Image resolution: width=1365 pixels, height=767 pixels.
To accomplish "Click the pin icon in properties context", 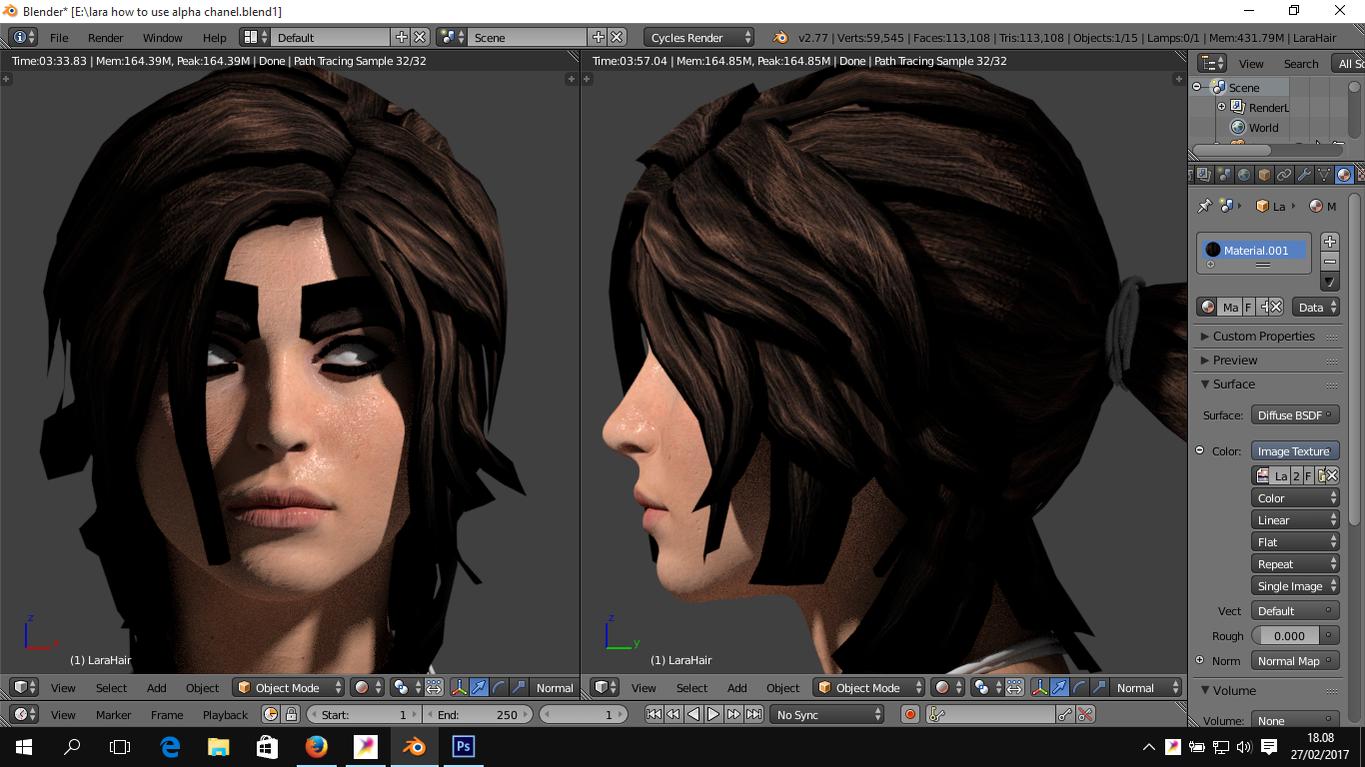I will [x=1205, y=205].
